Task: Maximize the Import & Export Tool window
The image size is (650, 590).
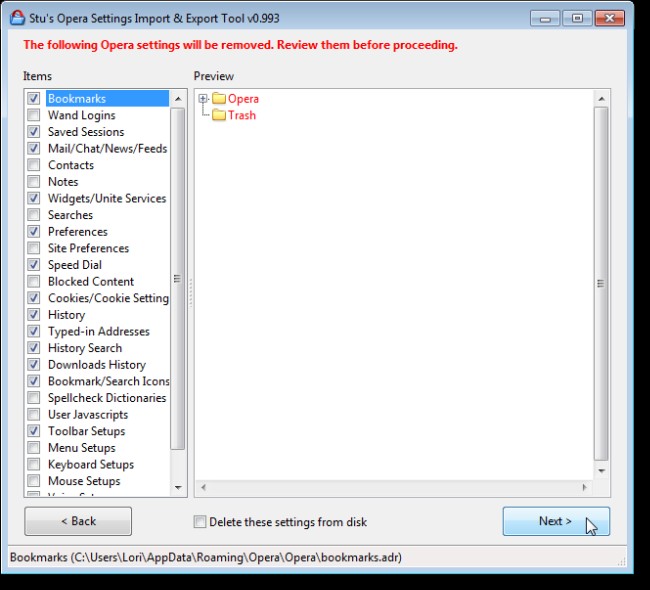Action: pyautogui.click(x=577, y=19)
